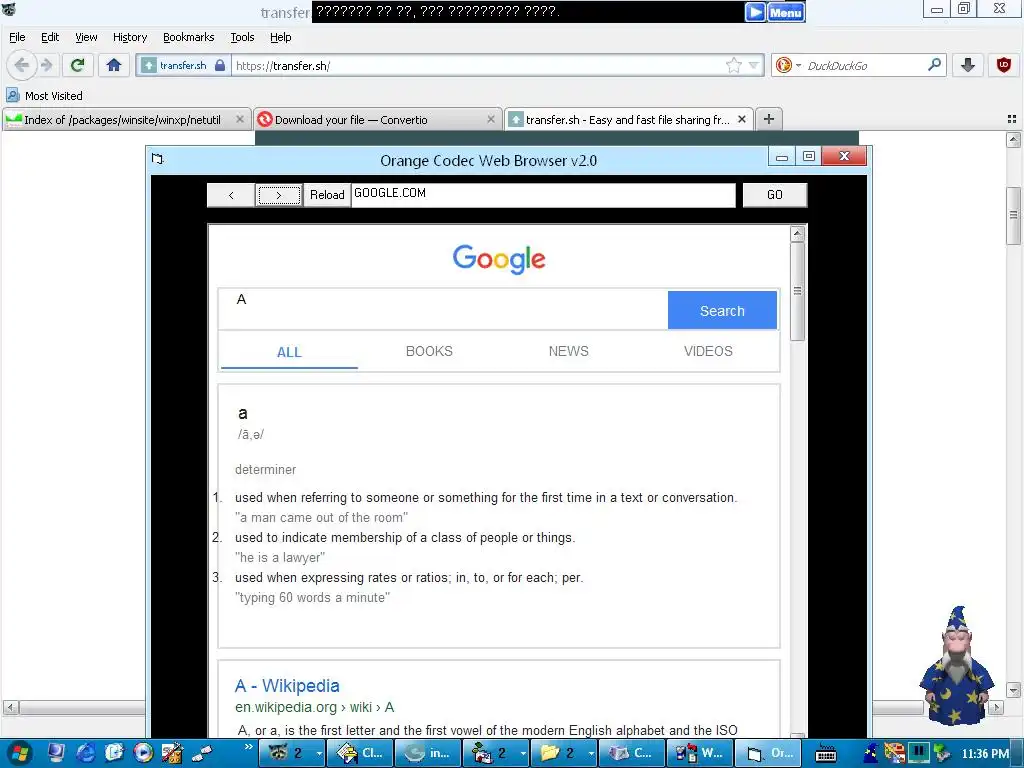Click Orange Codec page scrollbar thumb
This screenshot has height=768, width=1024.
pyautogui.click(x=797, y=291)
